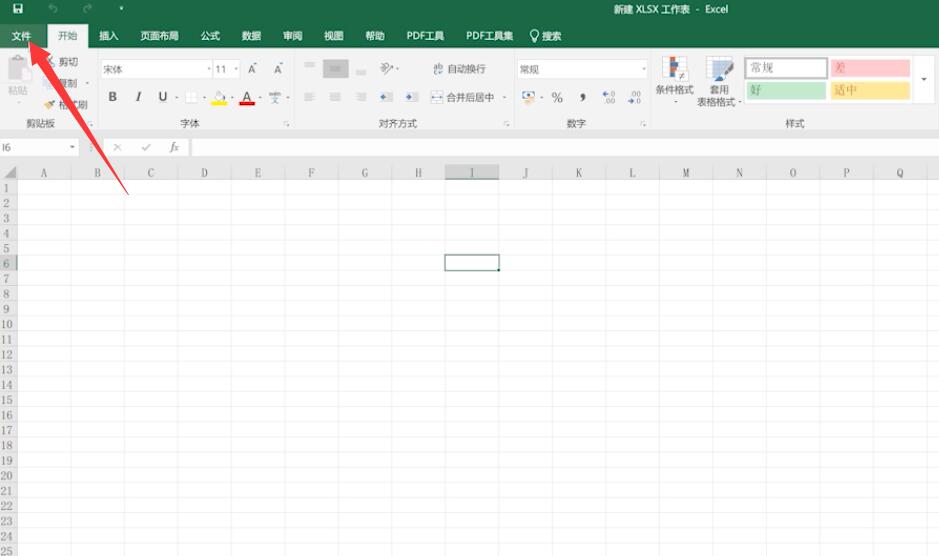Select the 常规 cell style
This screenshot has height=556, width=939.
tap(786, 68)
